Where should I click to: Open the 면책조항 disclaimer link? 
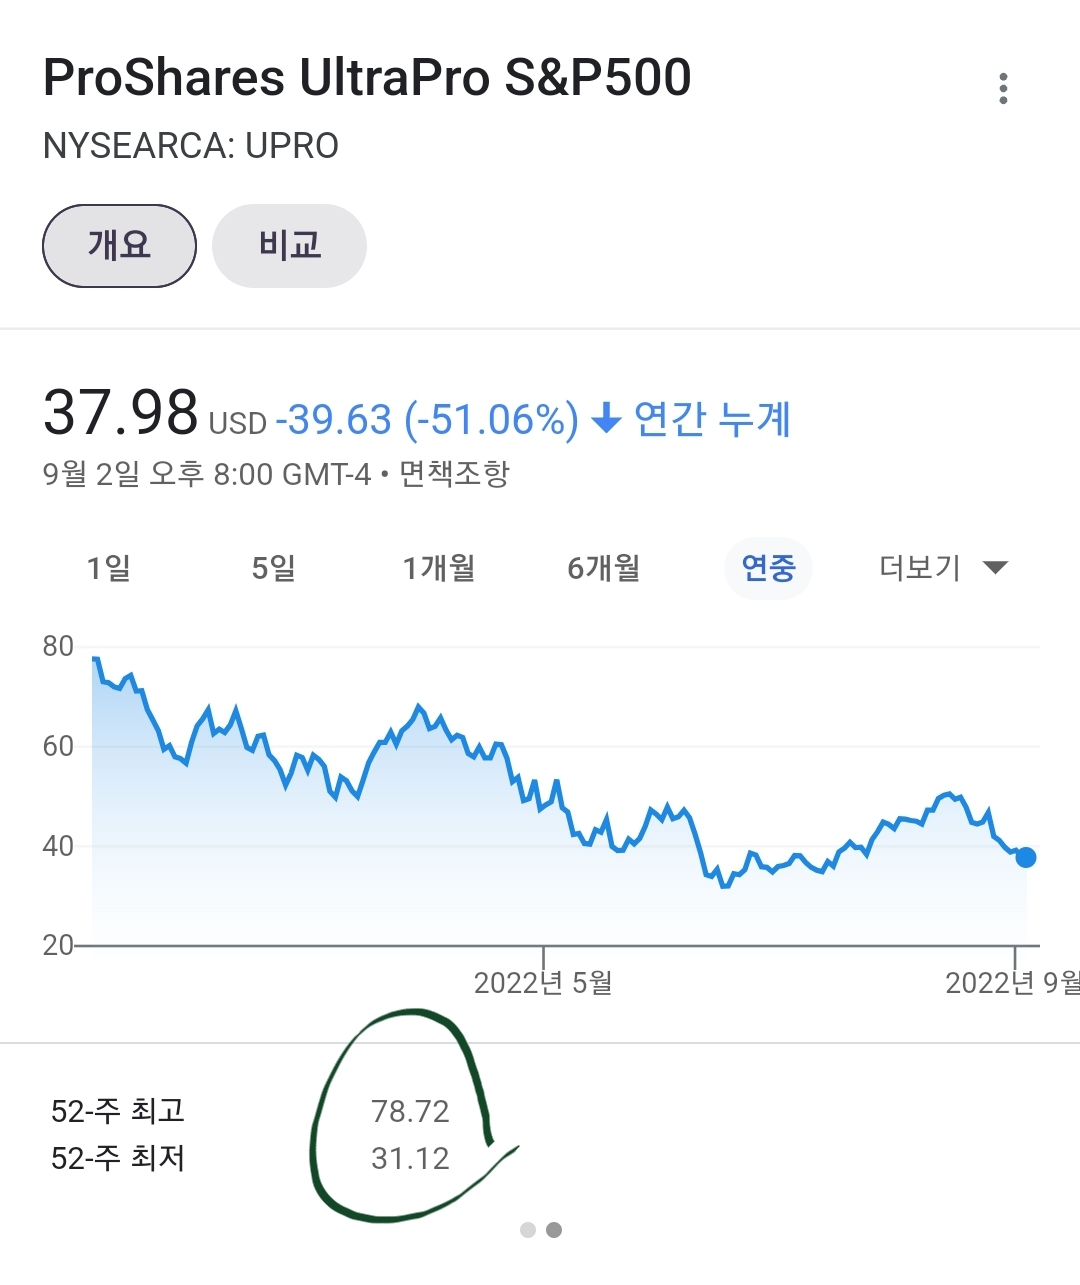click(454, 473)
